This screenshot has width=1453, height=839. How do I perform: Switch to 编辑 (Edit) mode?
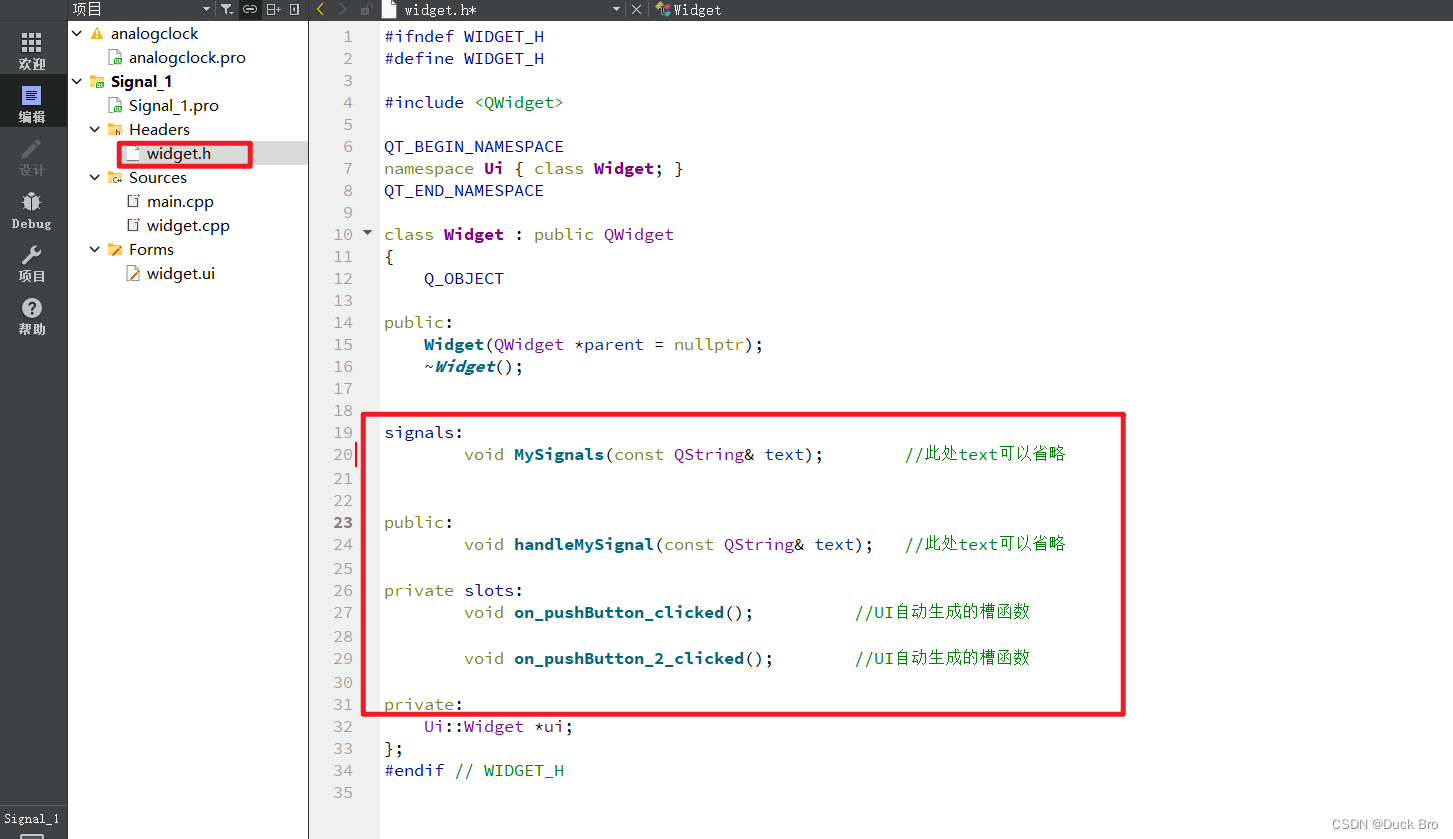pos(32,104)
